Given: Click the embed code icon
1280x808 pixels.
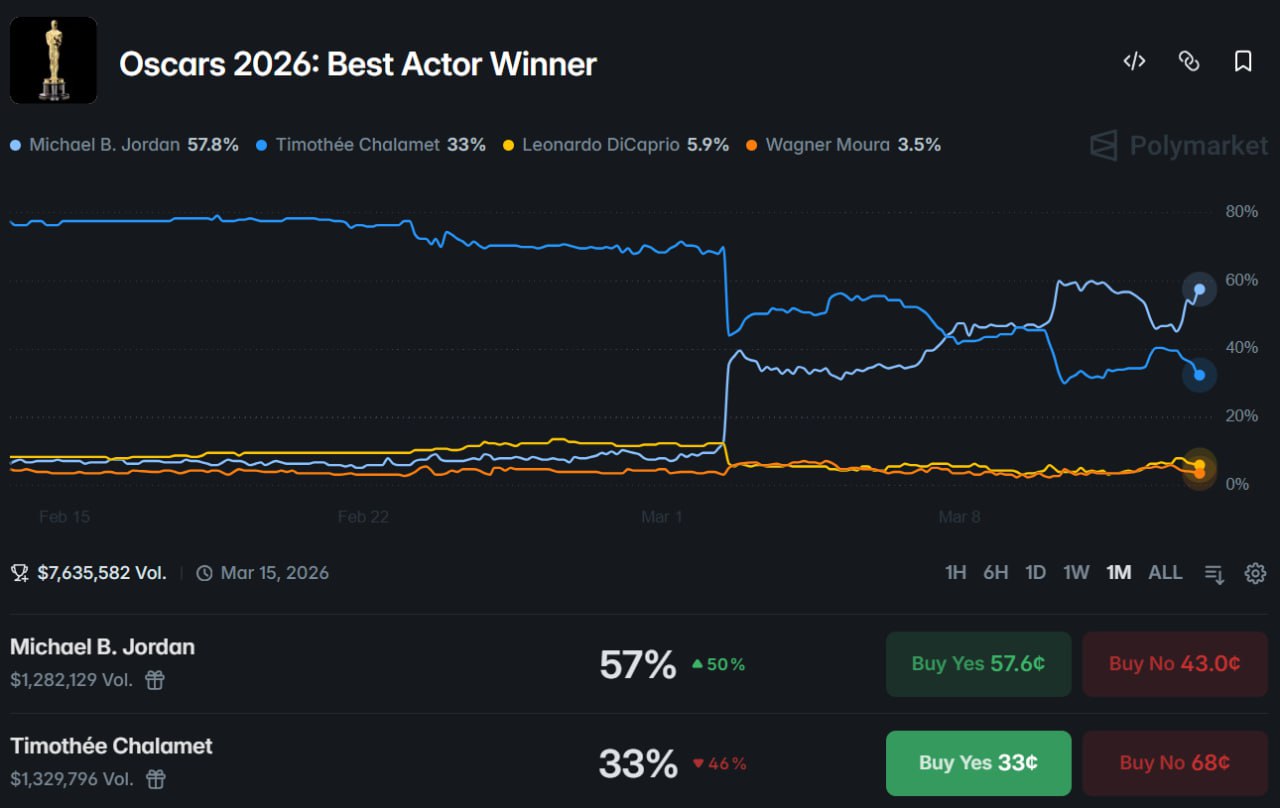Looking at the screenshot, I should (x=1134, y=61).
